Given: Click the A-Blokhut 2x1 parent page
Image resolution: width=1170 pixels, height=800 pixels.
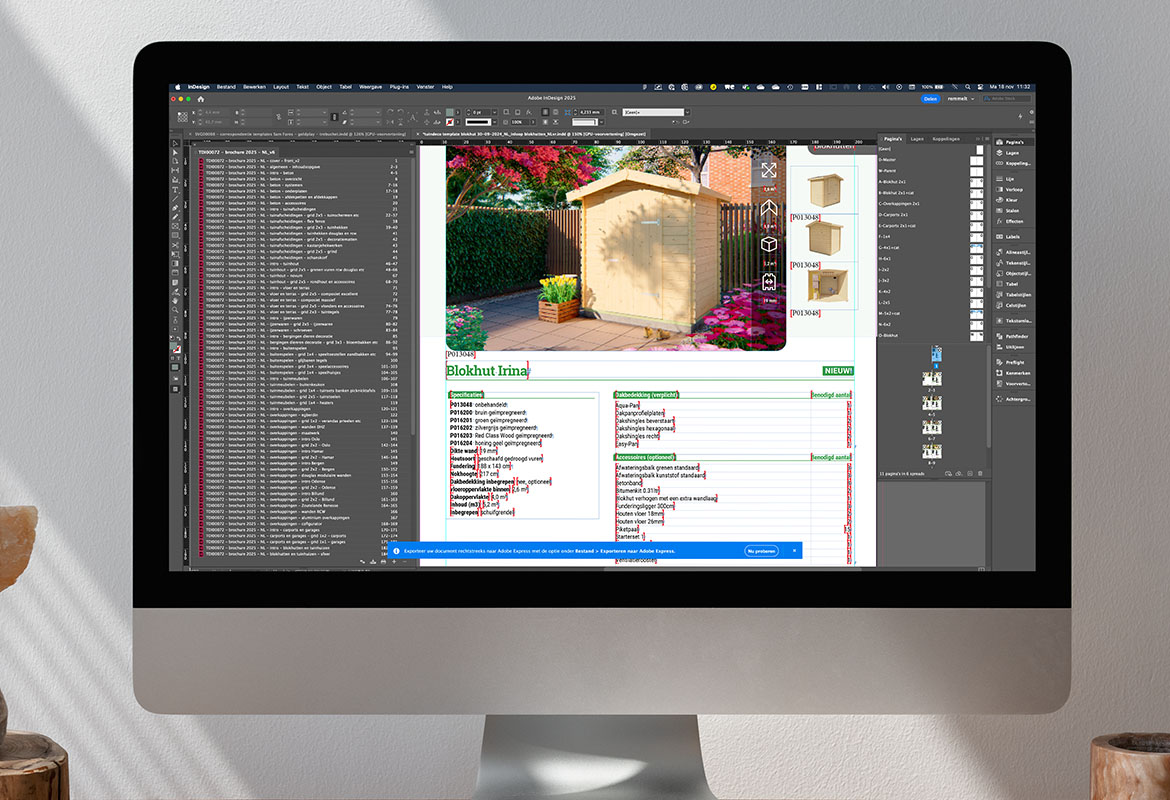Looking at the screenshot, I should [x=931, y=182].
